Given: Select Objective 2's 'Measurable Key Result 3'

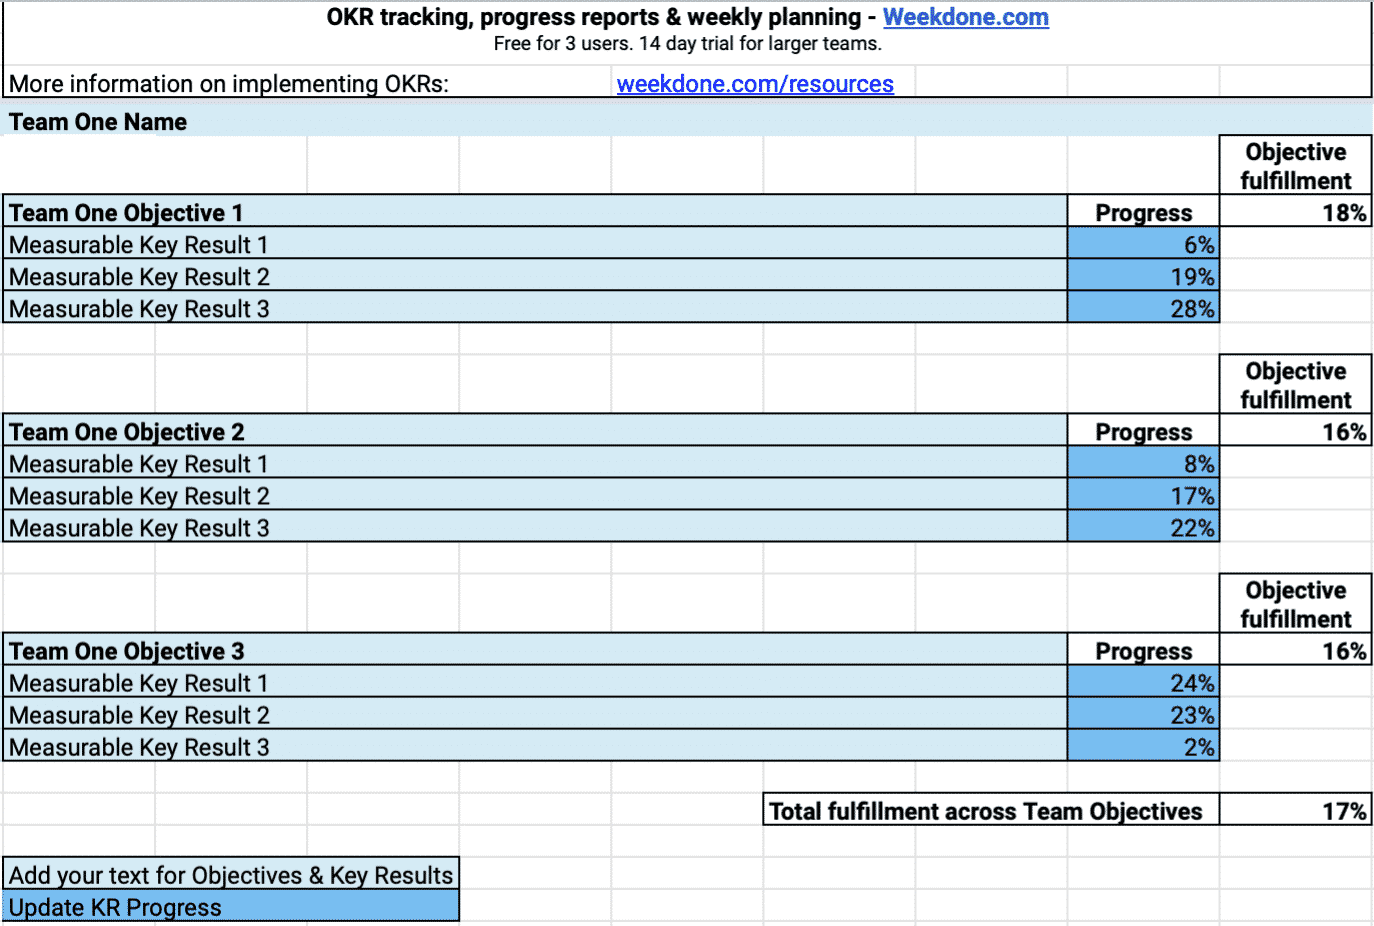Looking at the screenshot, I should [x=536, y=527].
